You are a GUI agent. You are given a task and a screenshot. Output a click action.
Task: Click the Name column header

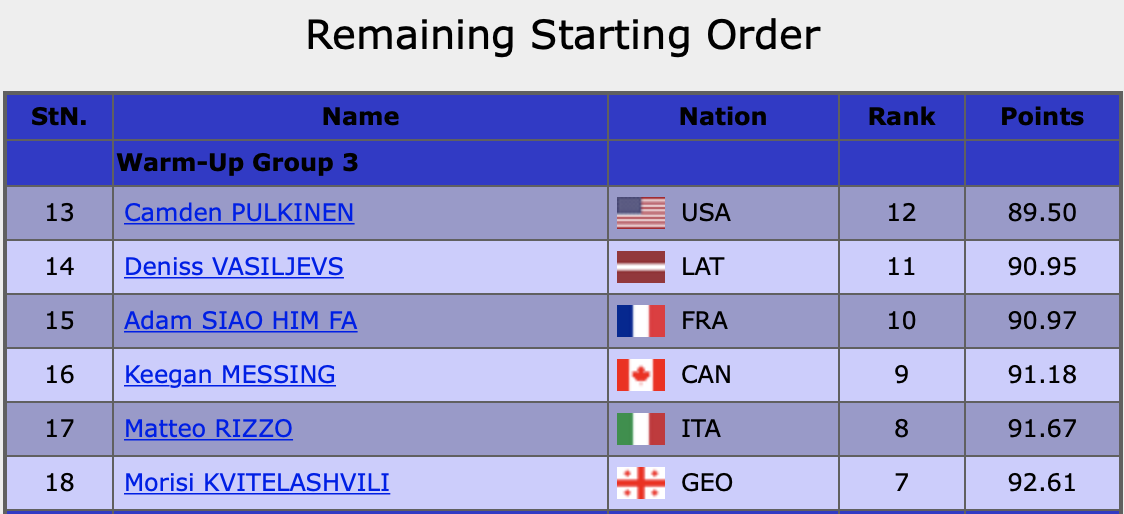360,117
